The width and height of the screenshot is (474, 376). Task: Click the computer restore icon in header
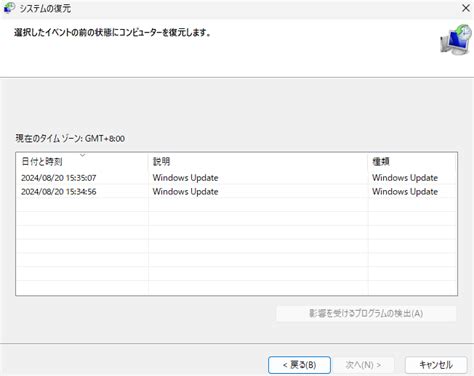point(456,39)
